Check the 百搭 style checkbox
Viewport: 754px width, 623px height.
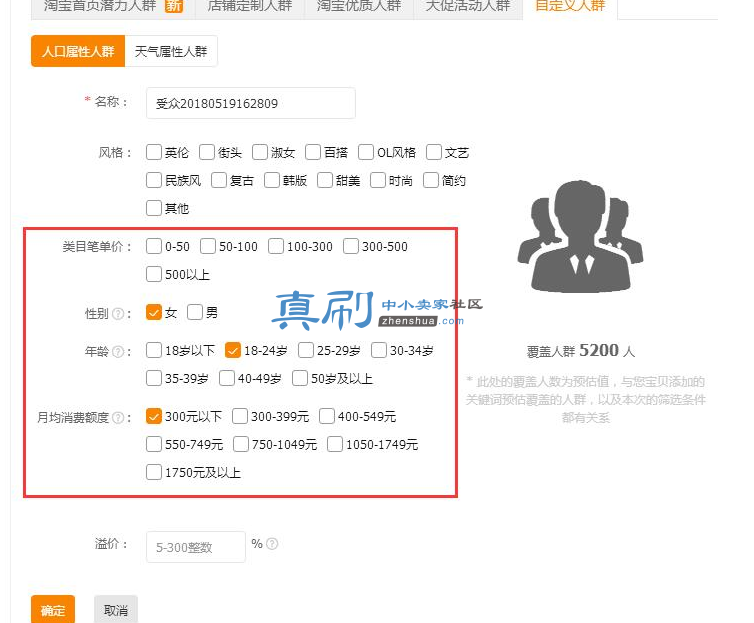313,152
